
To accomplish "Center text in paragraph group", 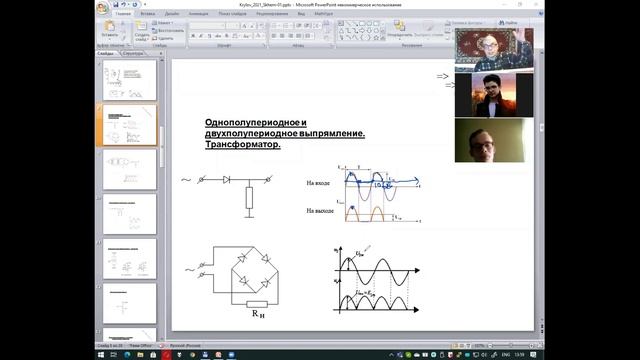I will tap(282, 36).
